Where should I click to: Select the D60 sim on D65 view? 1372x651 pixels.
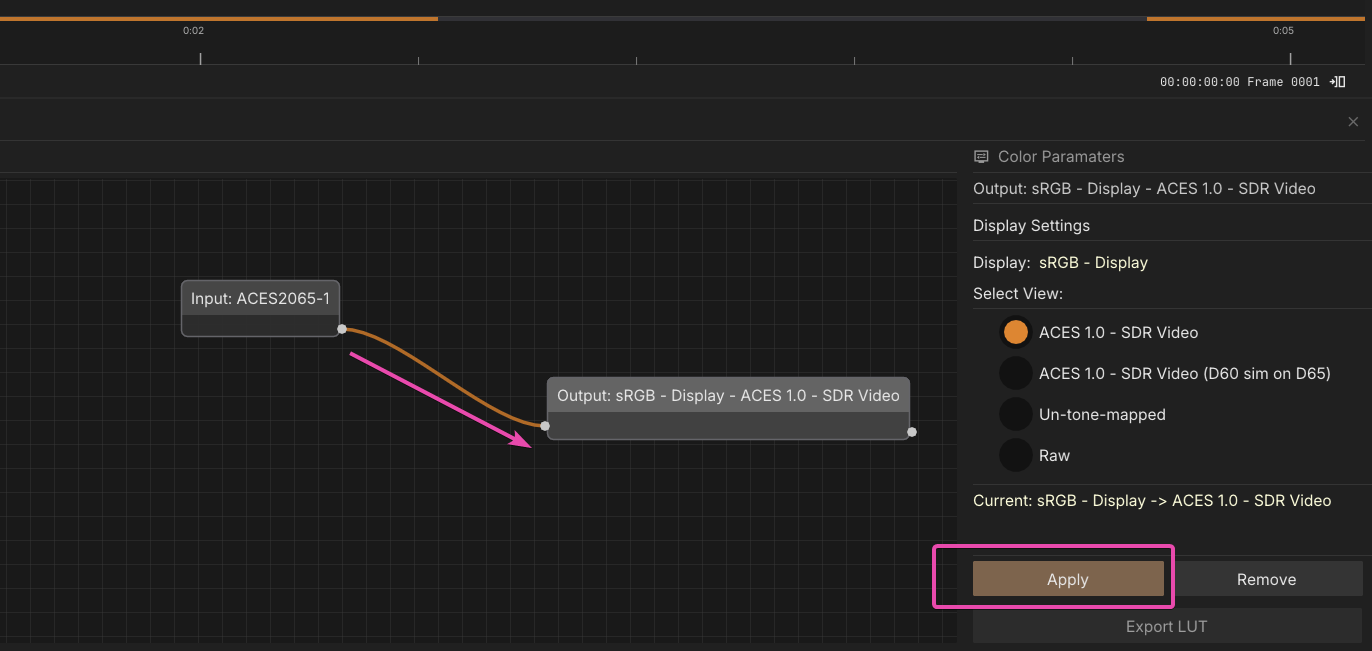pos(1016,373)
